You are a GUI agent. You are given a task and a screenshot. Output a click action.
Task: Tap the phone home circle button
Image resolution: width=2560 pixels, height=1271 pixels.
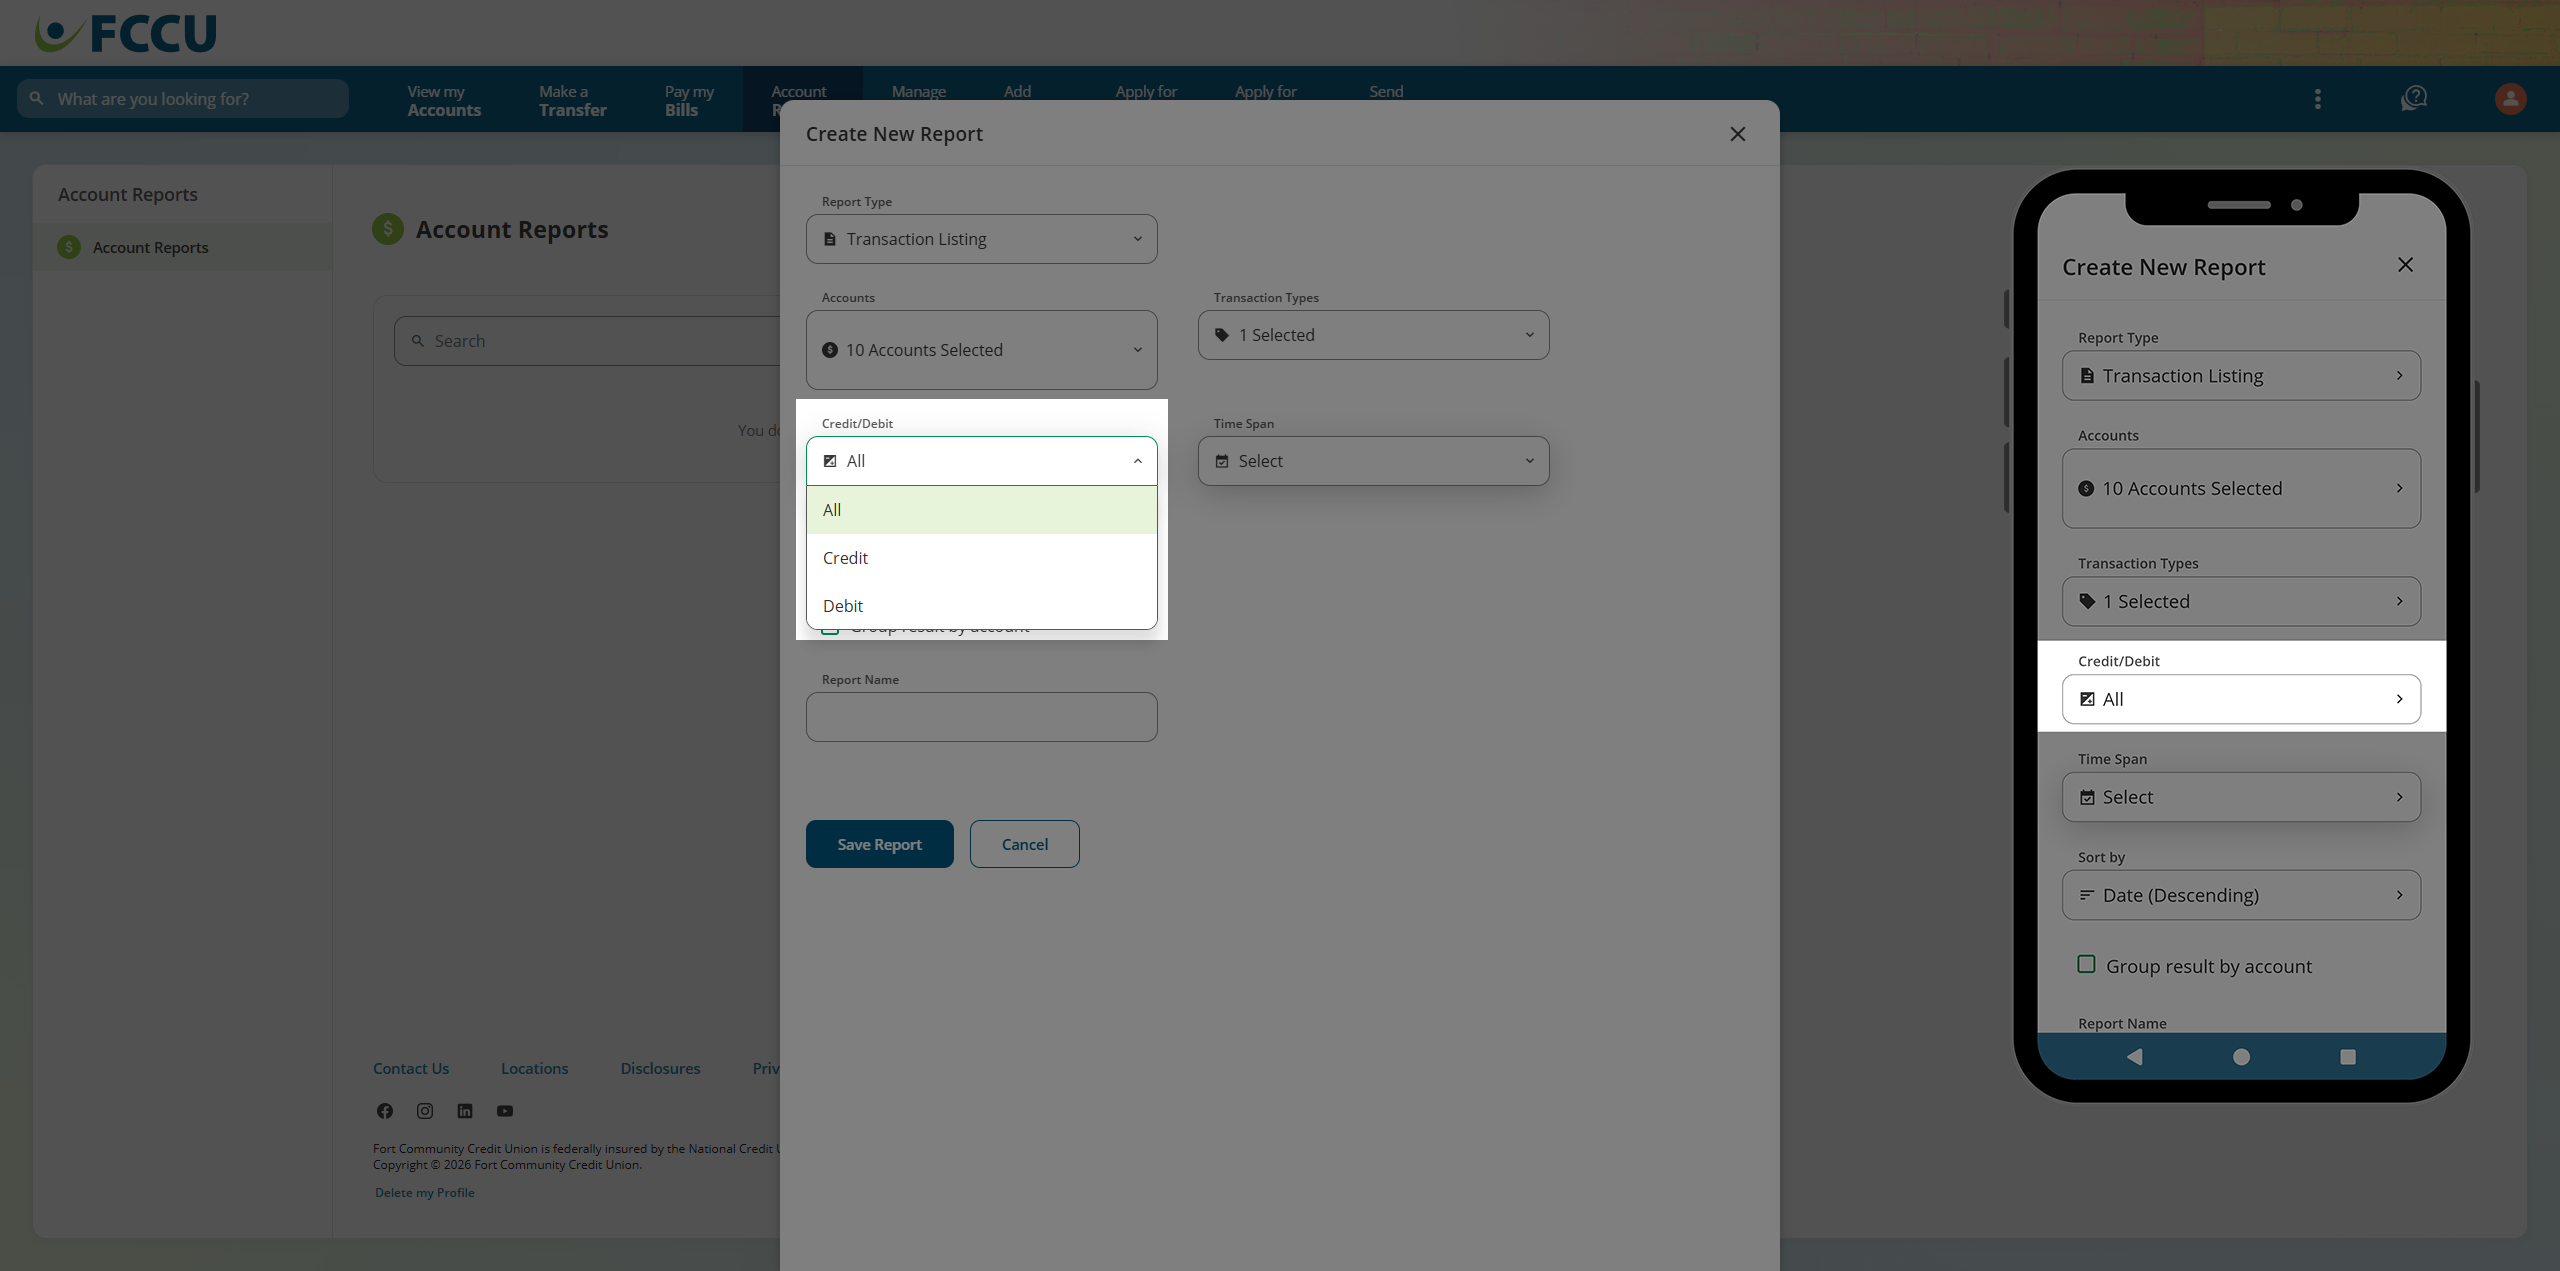click(x=2241, y=1057)
